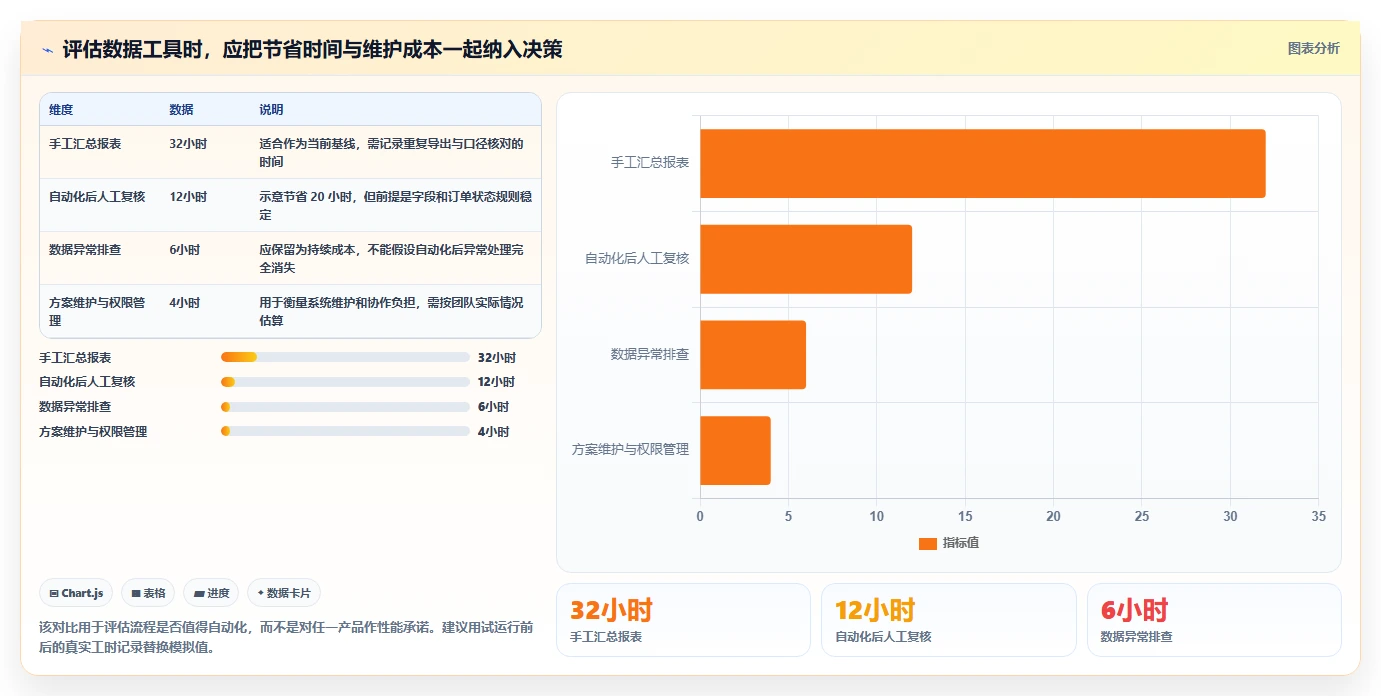Image resolution: width=1381 pixels, height=696 pixels.
Task: Click the 维度 table column header
Action: (61, 110)
